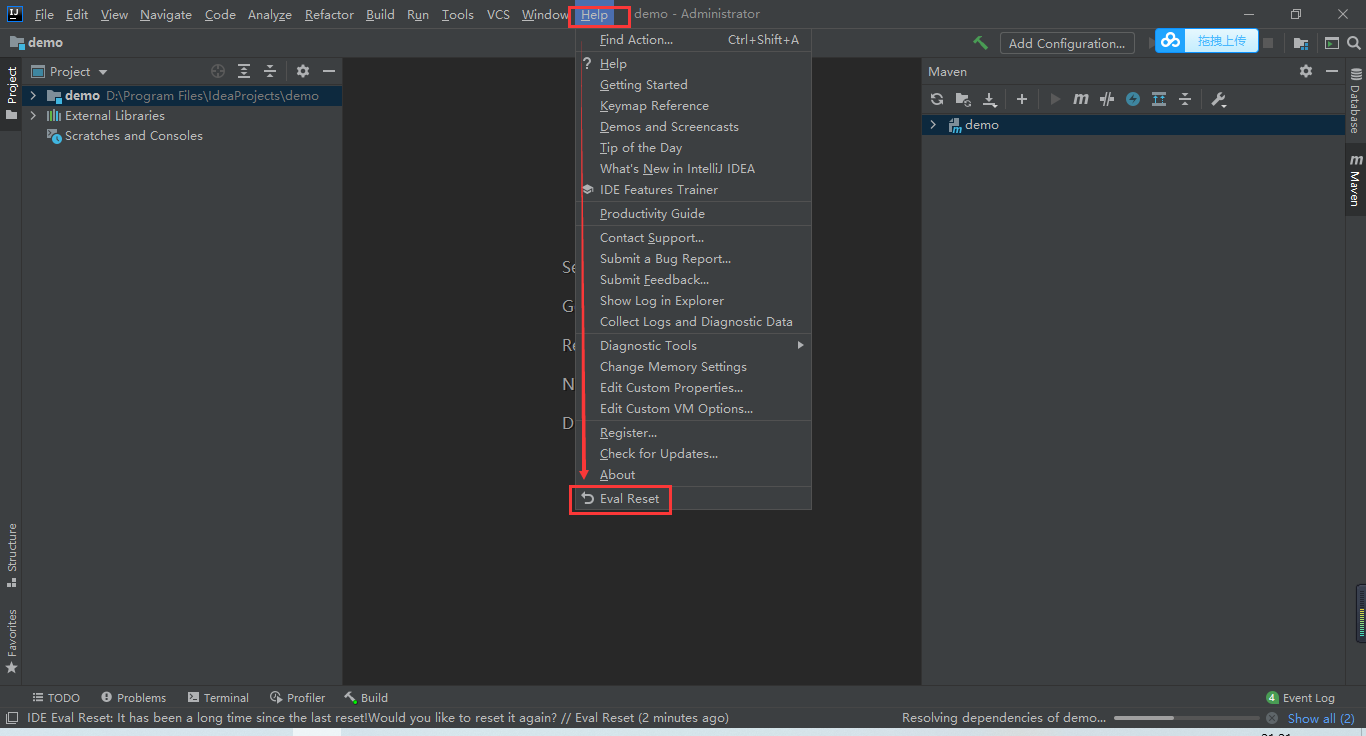
Task: Open Terminal tool window
Action: [217, 698]
